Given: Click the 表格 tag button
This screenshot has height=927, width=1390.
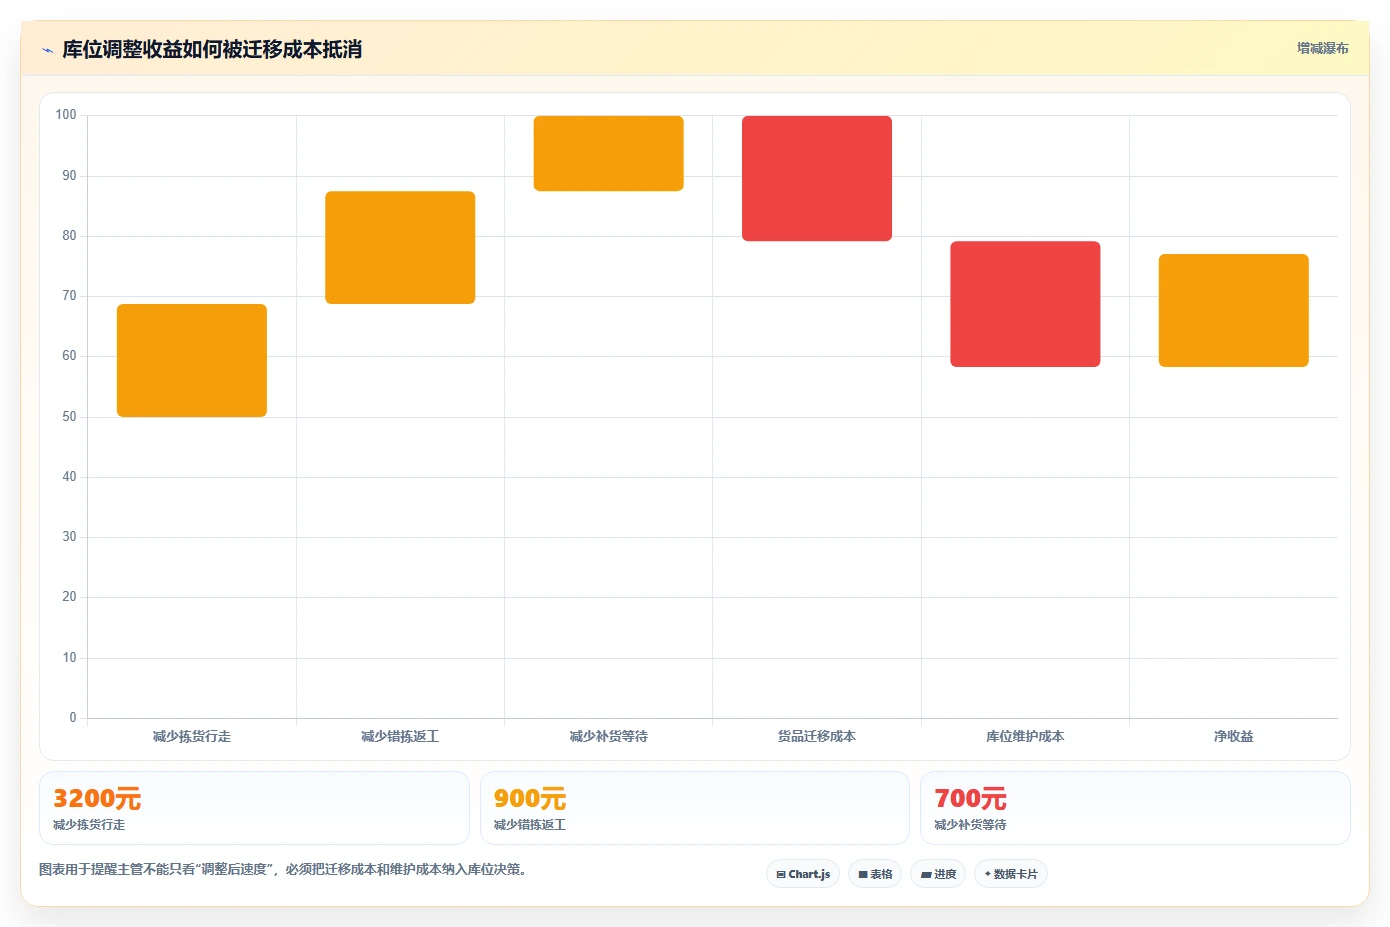Looking at the screenshot, I should pyautogui.click(x=875, y=874).
